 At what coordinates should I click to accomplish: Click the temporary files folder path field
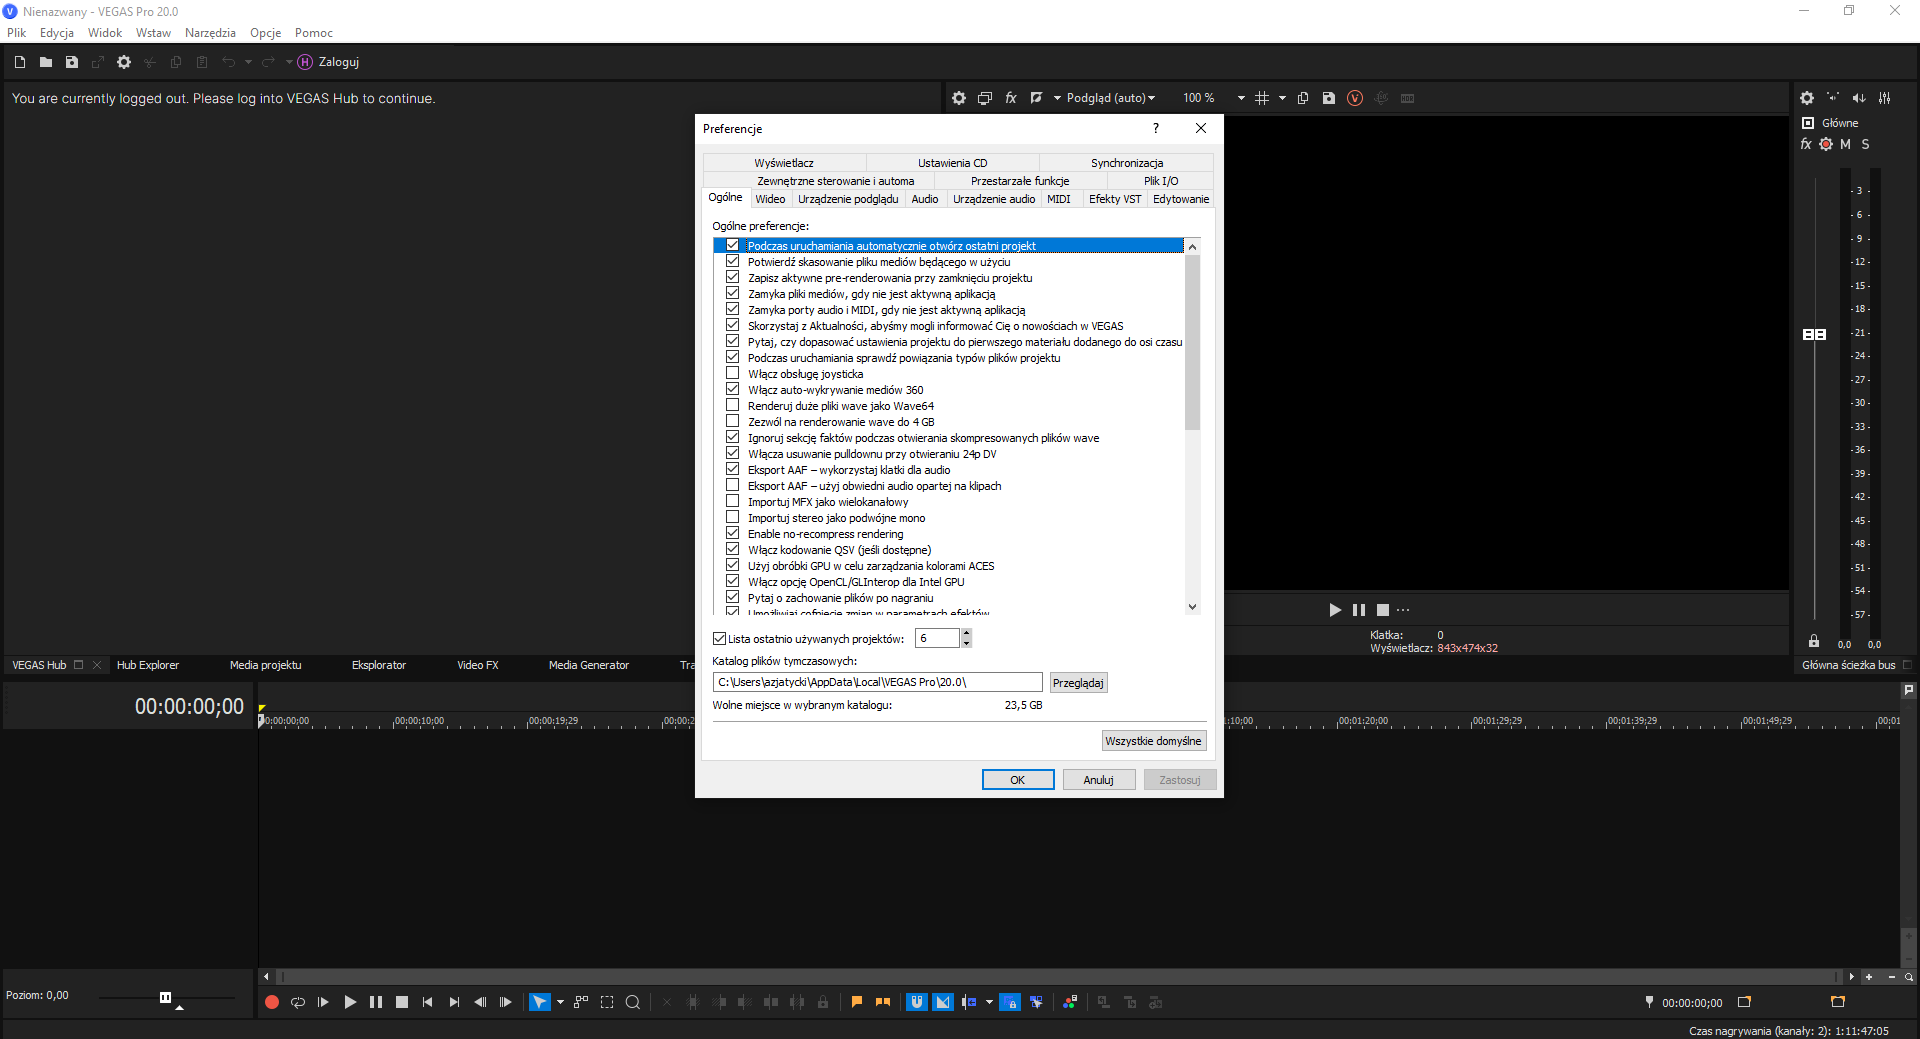[x=877, y=682]
